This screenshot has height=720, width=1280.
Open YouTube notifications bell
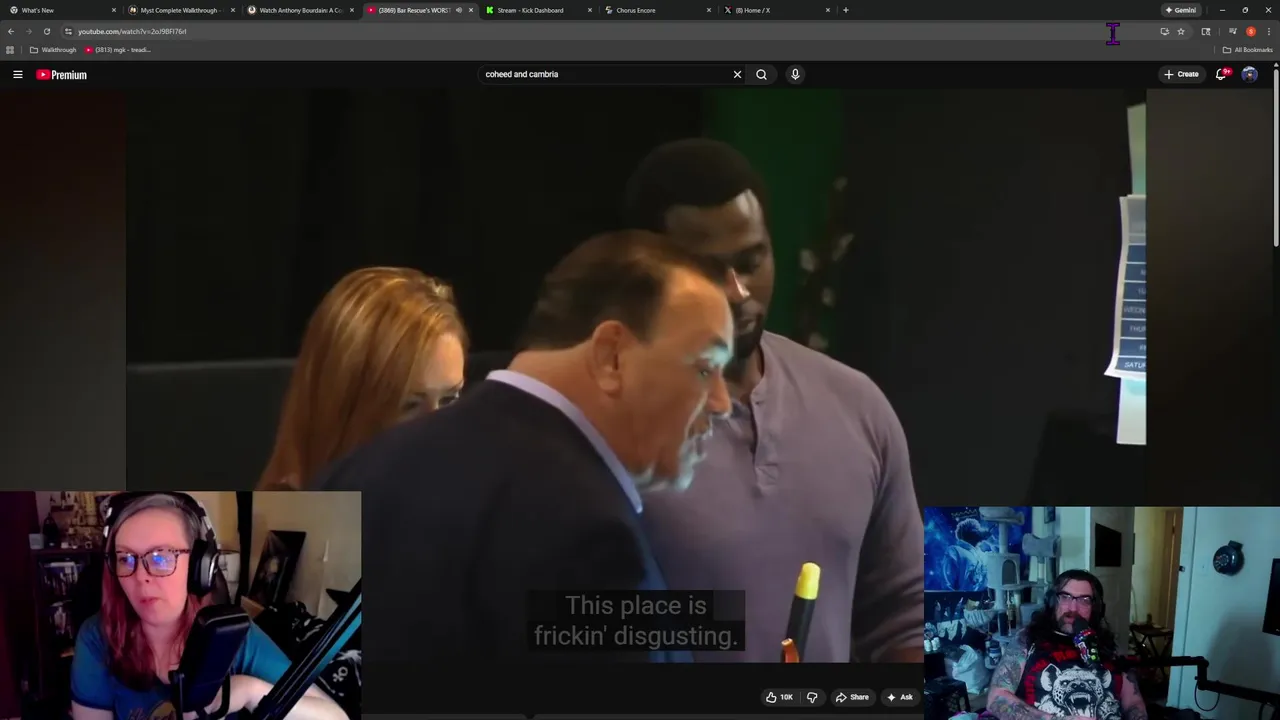(1221, 74)
